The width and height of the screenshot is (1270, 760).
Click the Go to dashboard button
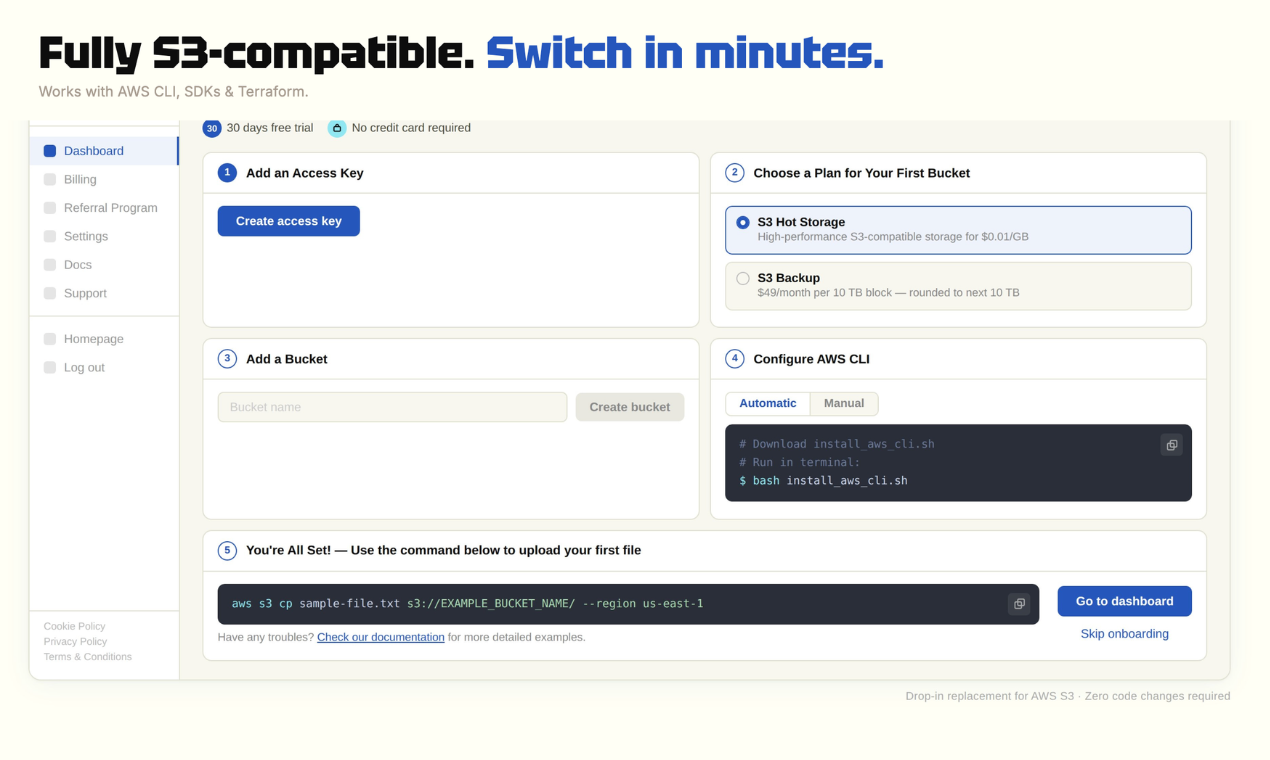[x=1125, y=601]
